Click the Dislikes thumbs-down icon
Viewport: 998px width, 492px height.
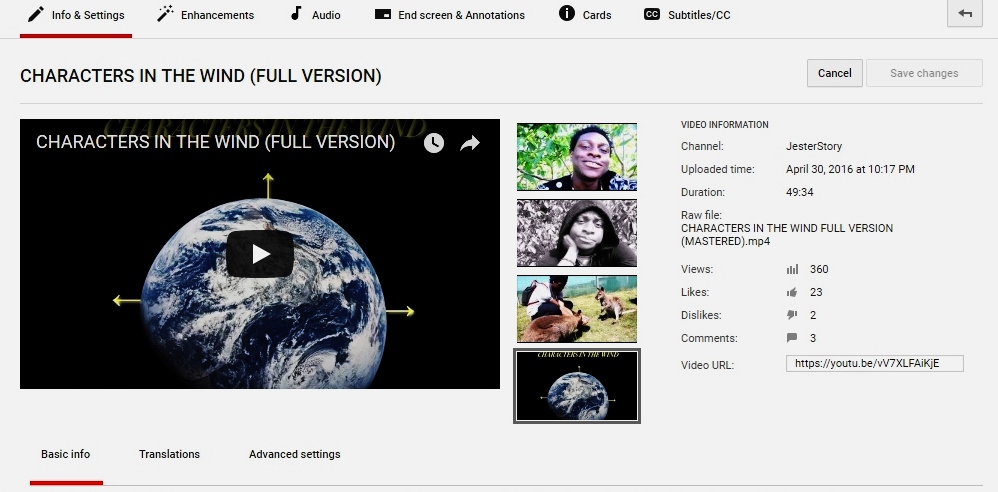tap(792, 314)
